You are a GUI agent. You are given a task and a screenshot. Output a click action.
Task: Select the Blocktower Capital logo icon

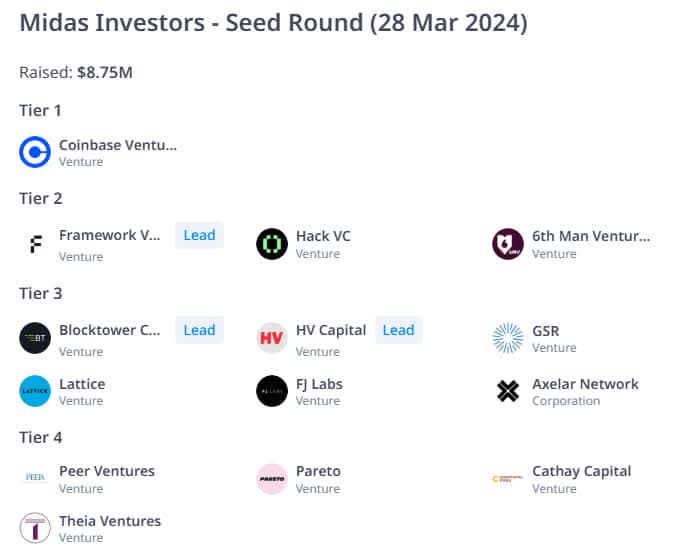click(35, 338)
